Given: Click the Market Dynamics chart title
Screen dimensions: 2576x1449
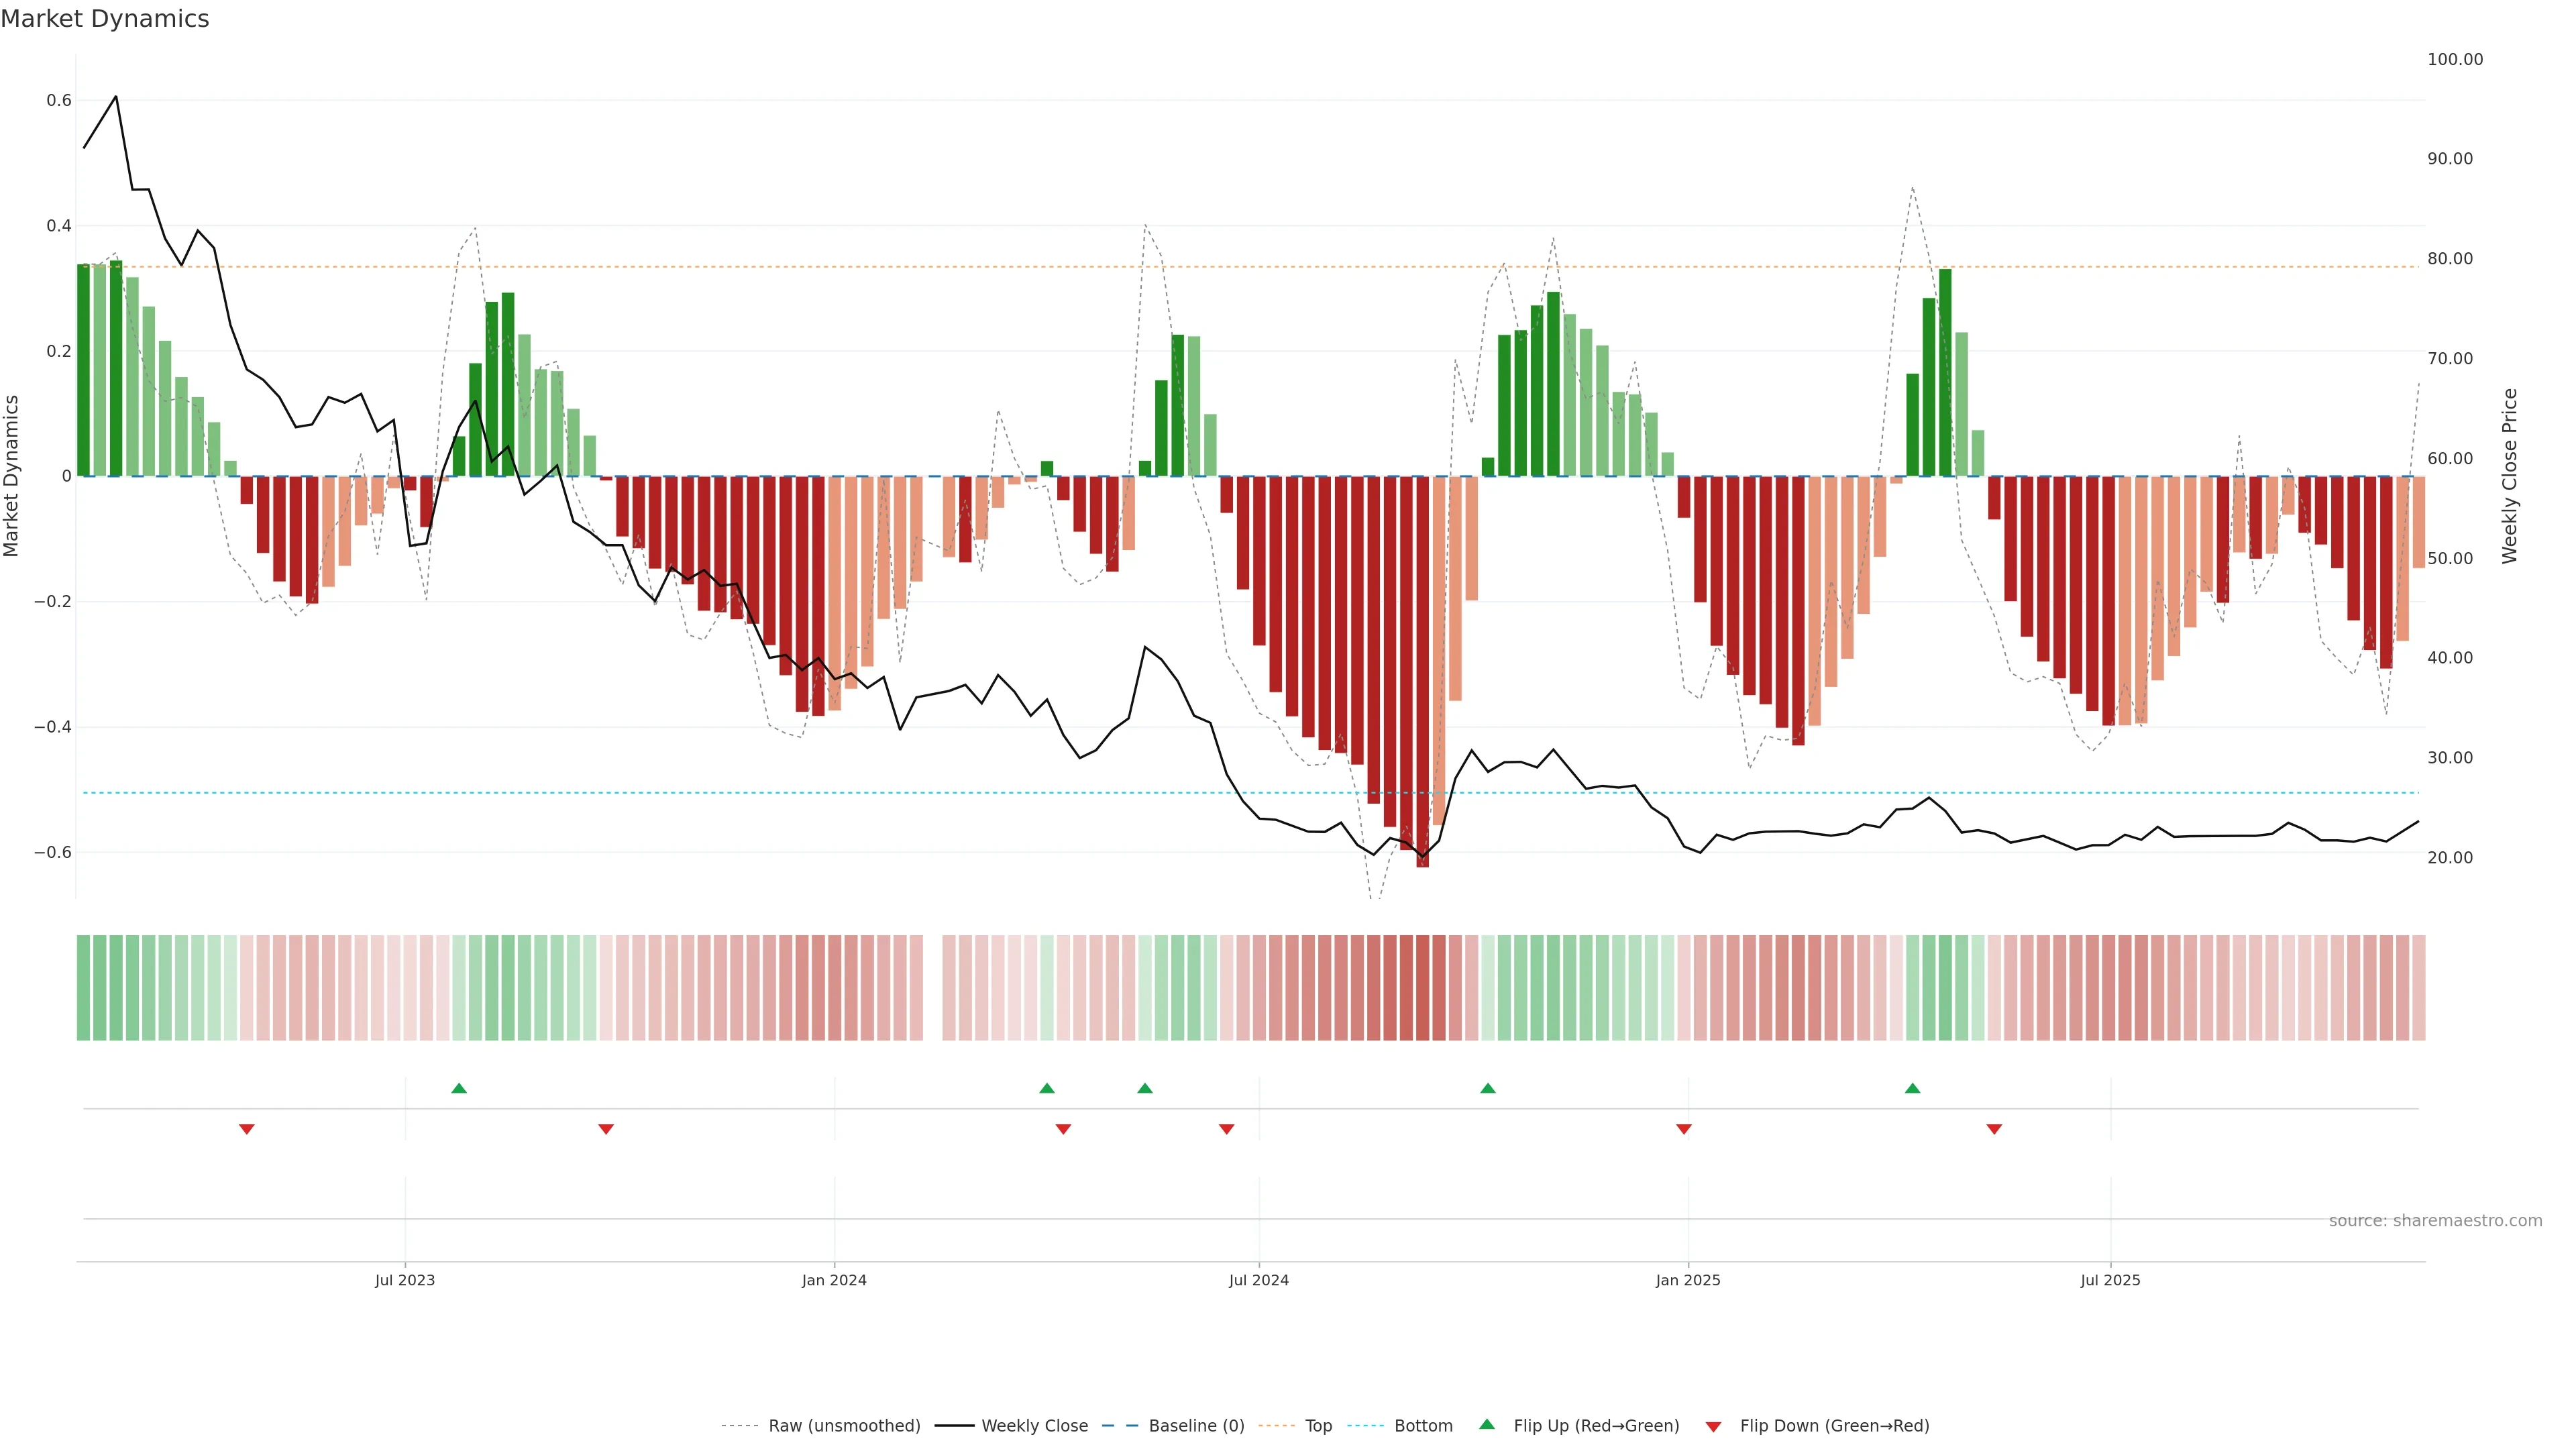Looking at the screenshot, I should [105, 19].
